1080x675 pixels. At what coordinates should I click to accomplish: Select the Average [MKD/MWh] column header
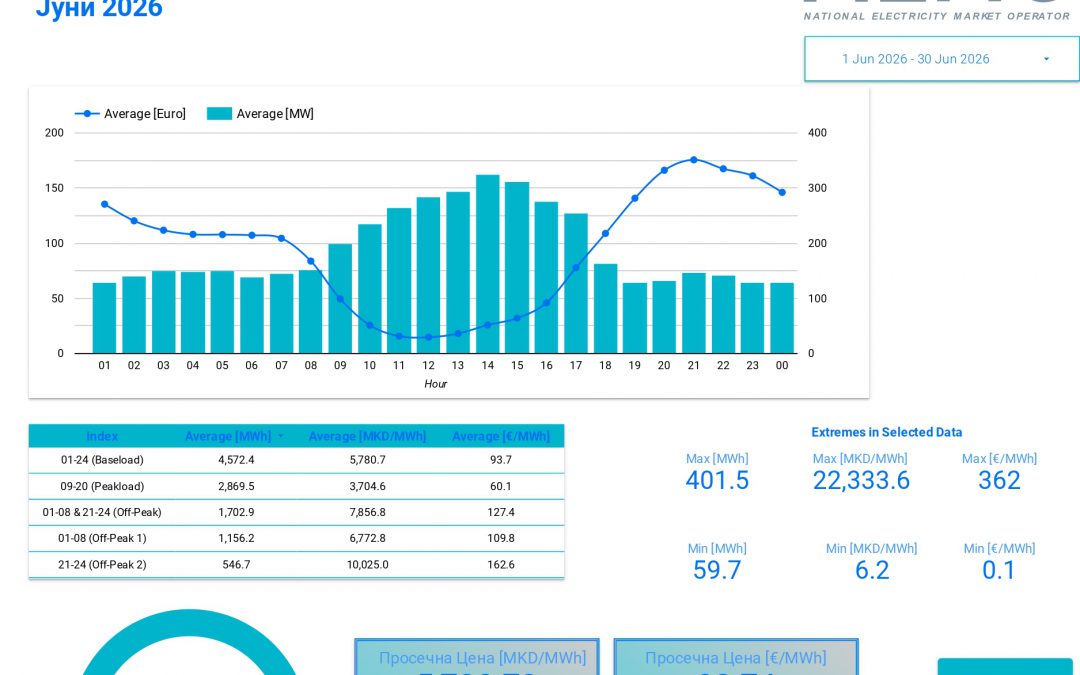[x=367, y=436]
